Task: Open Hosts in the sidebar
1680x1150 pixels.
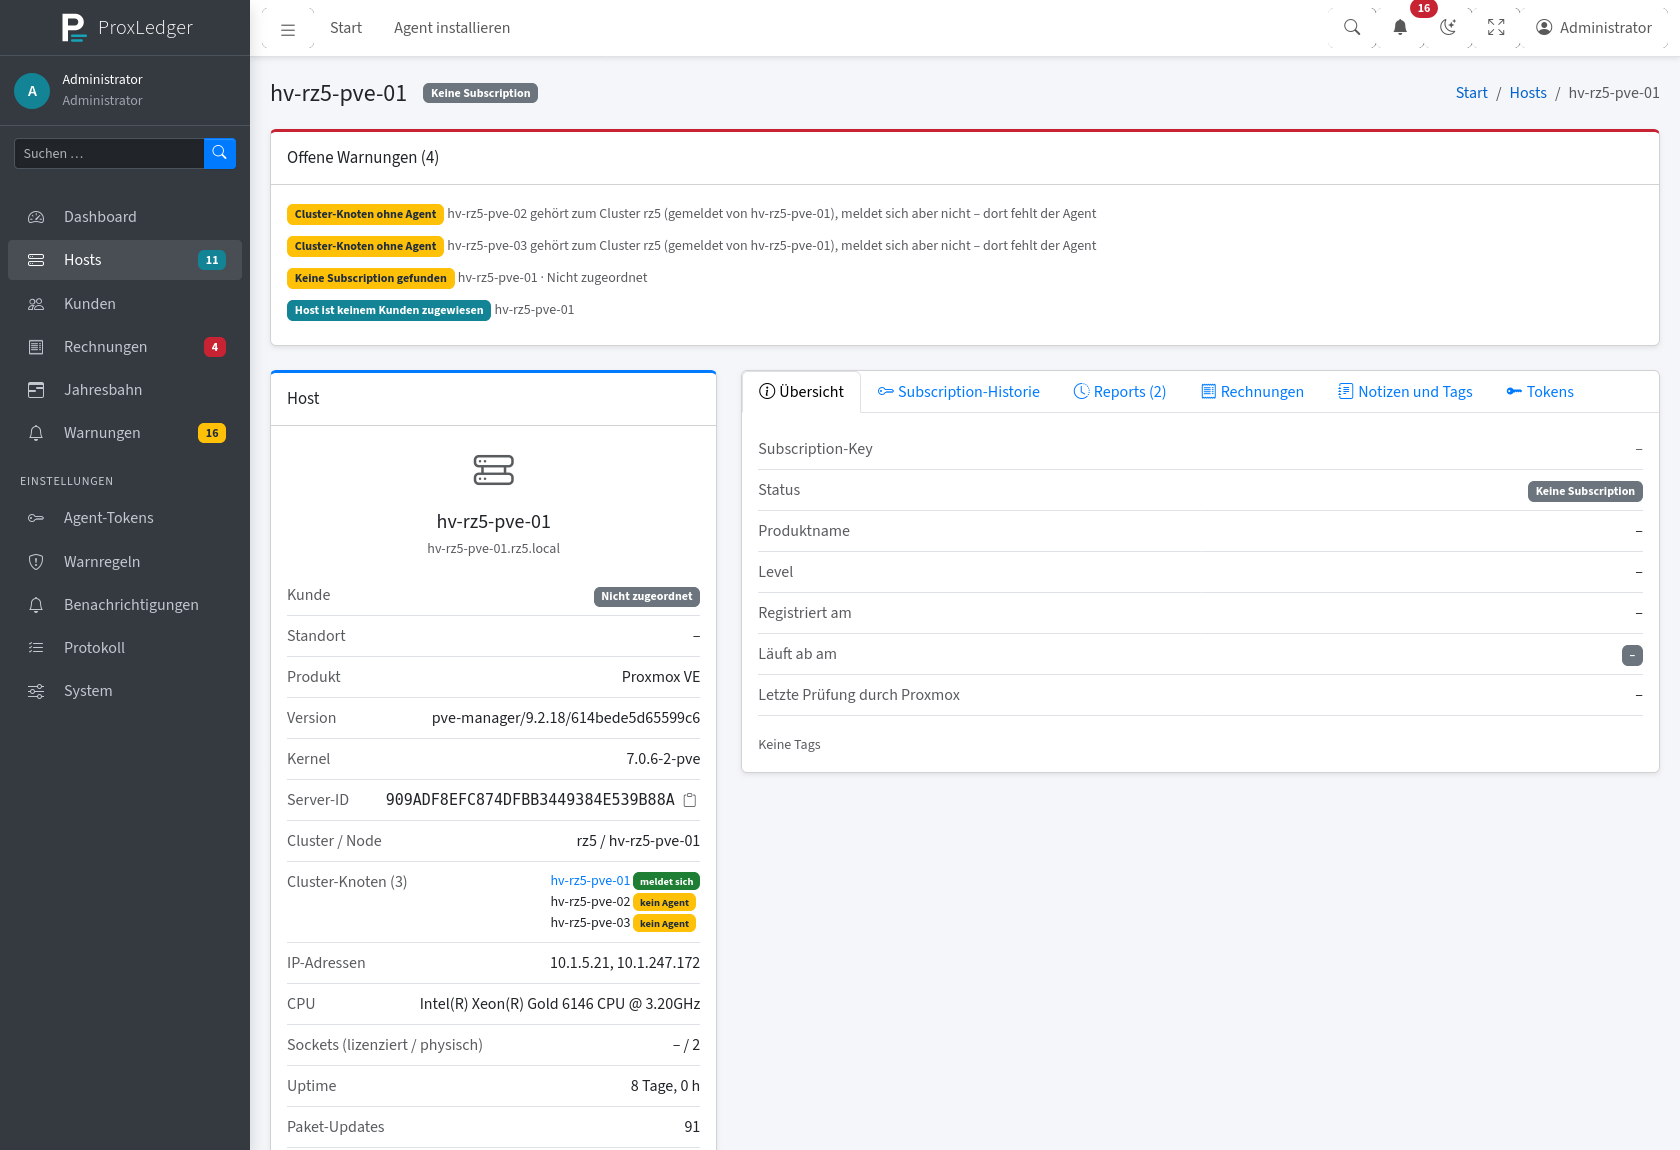Action: 125,260
